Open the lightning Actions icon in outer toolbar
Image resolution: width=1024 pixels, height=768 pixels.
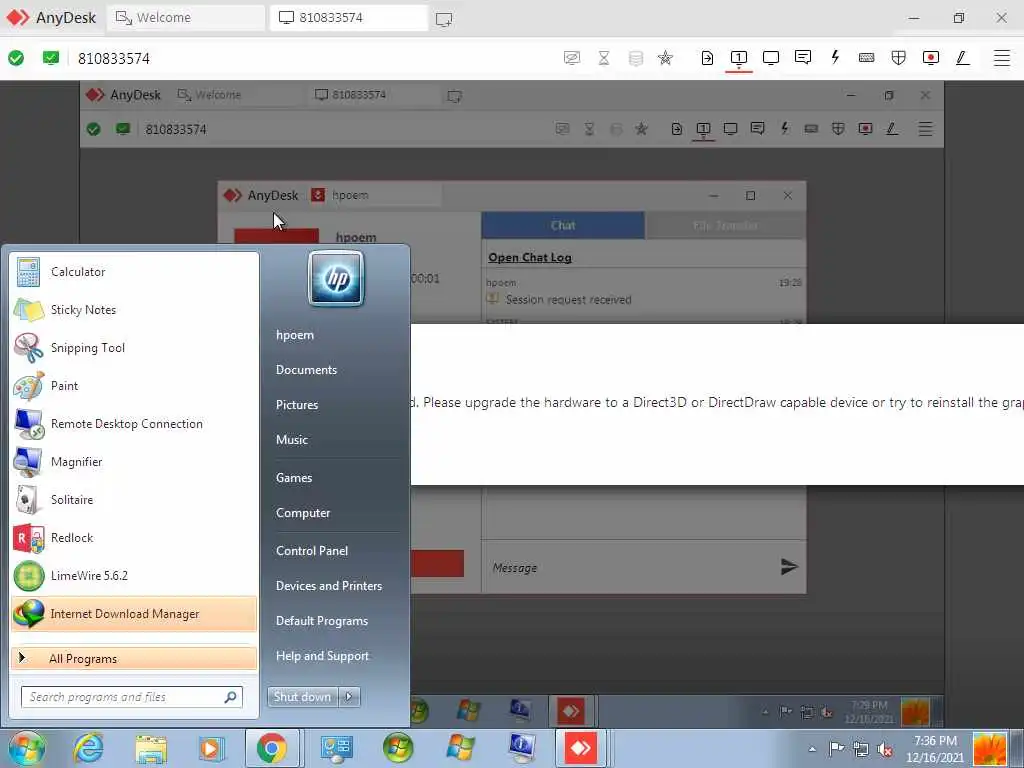coord(835,57)
